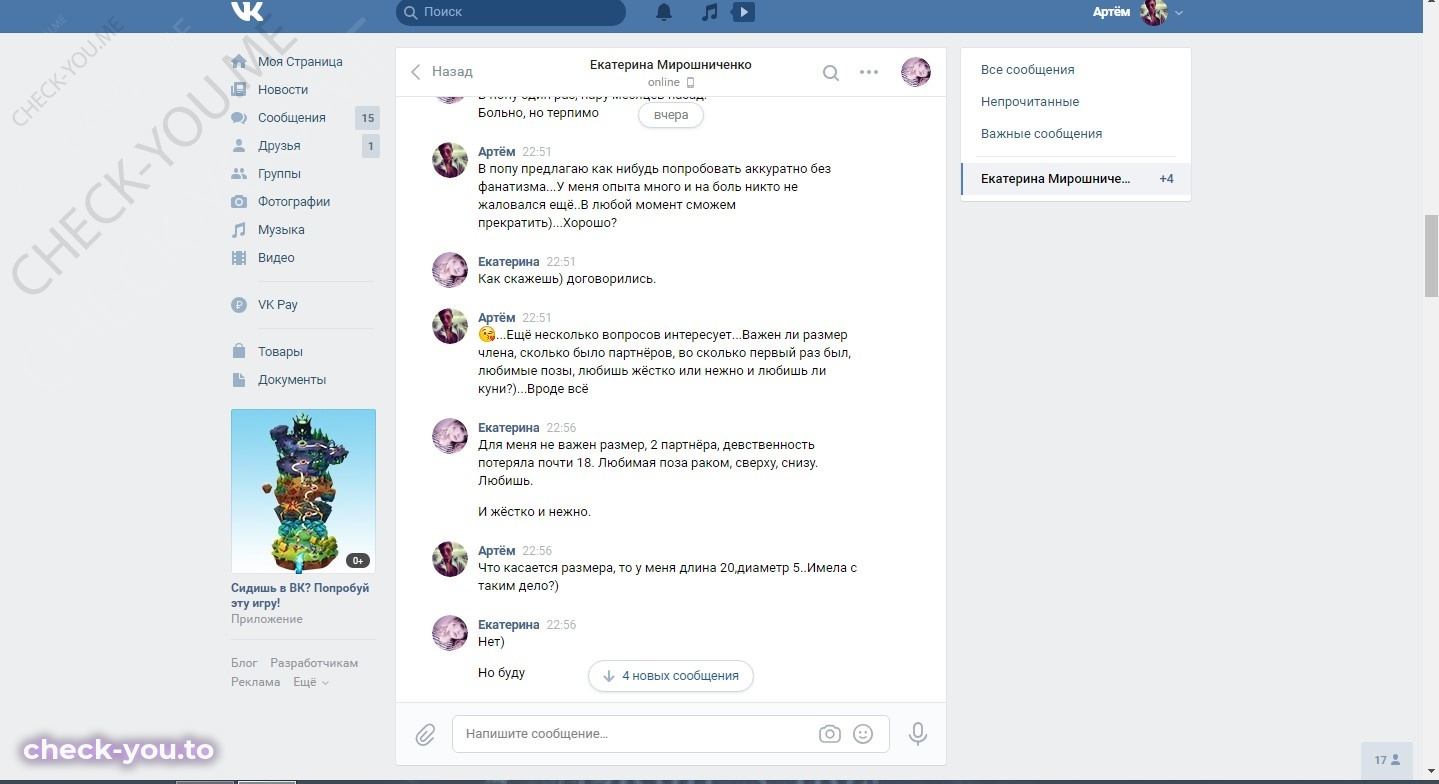
Task: Click the page vertical scrollbar thumb
Action: tap(1431, 255)
